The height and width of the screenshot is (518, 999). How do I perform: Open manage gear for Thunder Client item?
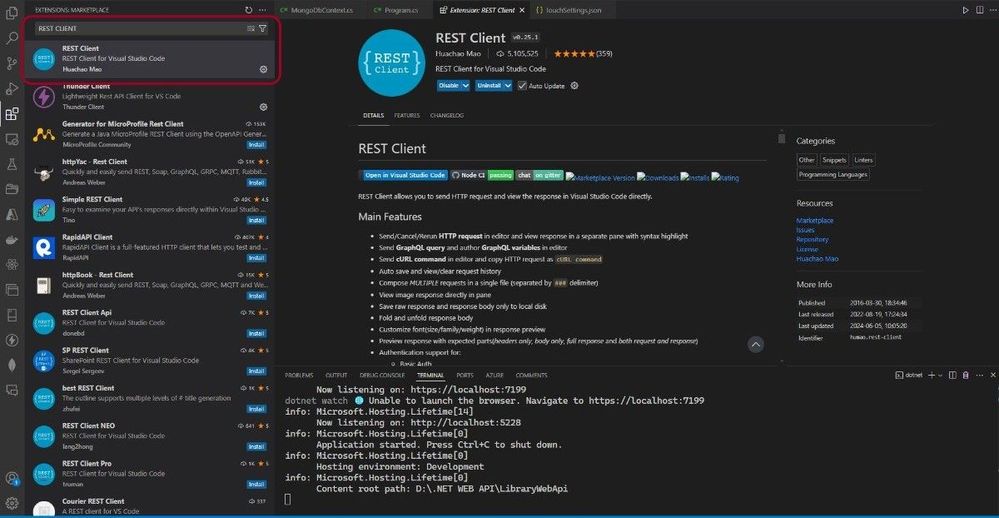263,107
